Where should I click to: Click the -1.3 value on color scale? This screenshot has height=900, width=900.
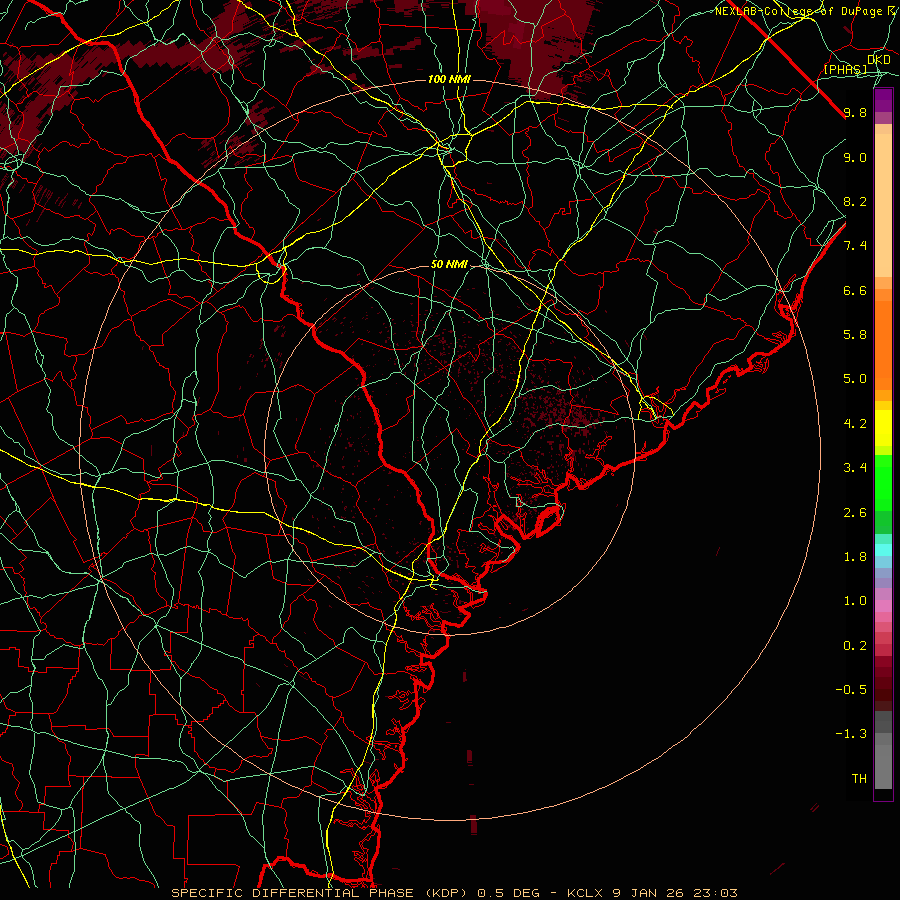pos(851,734)
